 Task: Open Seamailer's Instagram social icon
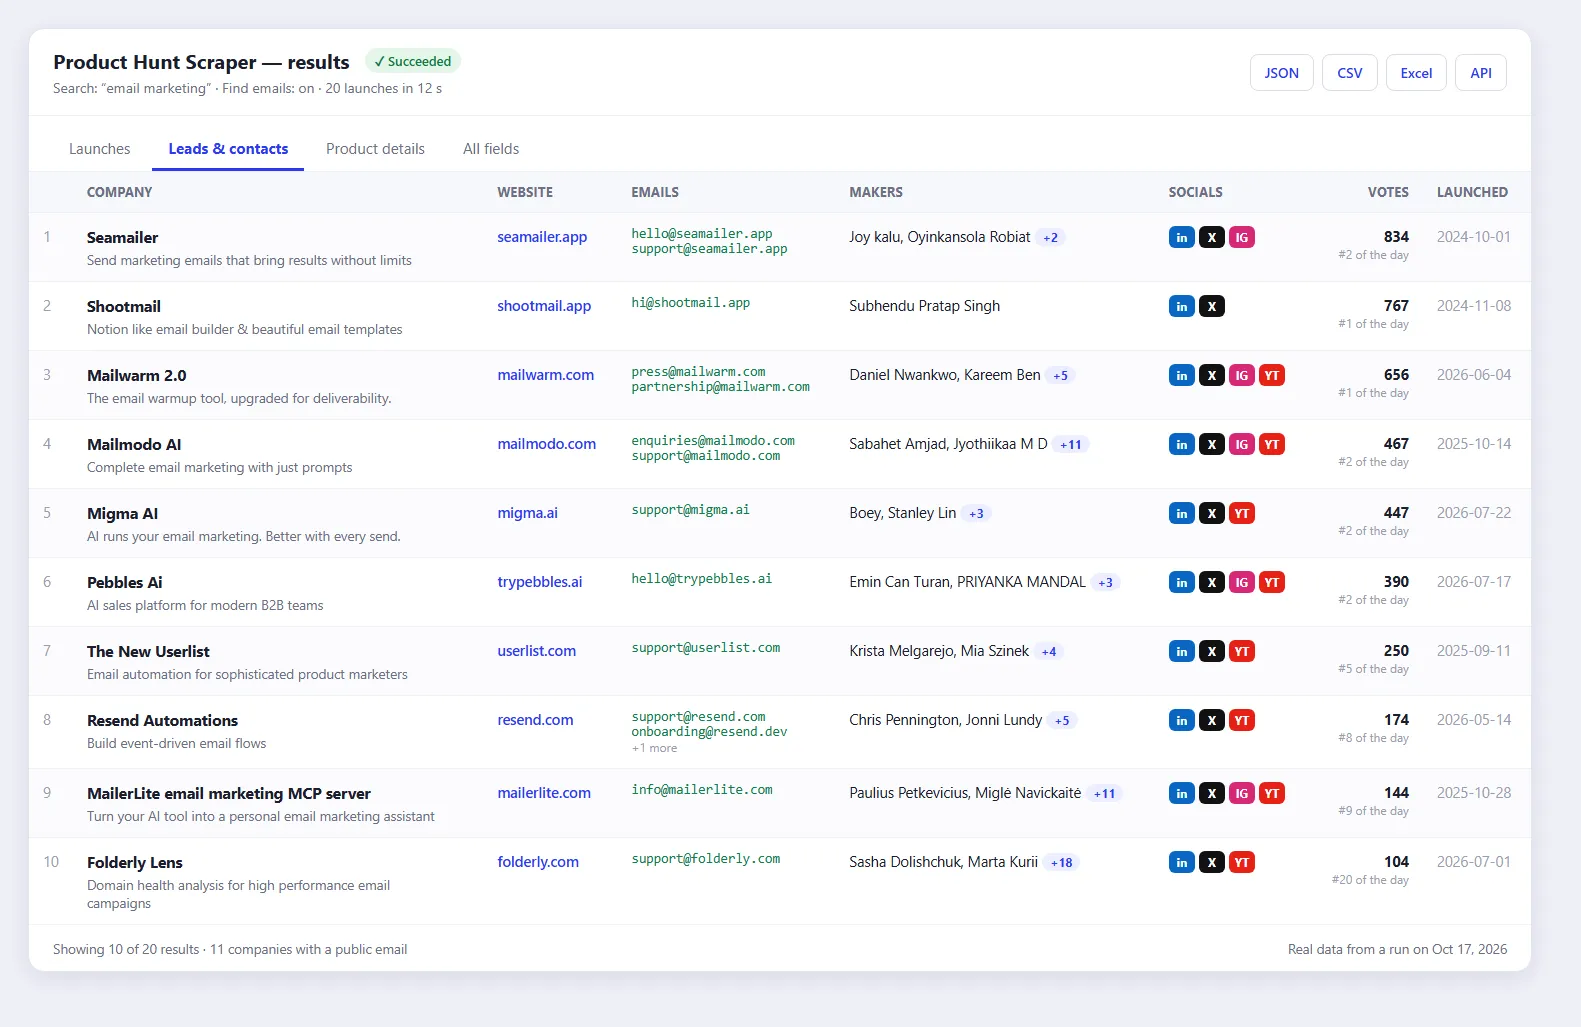[1241, 237]
